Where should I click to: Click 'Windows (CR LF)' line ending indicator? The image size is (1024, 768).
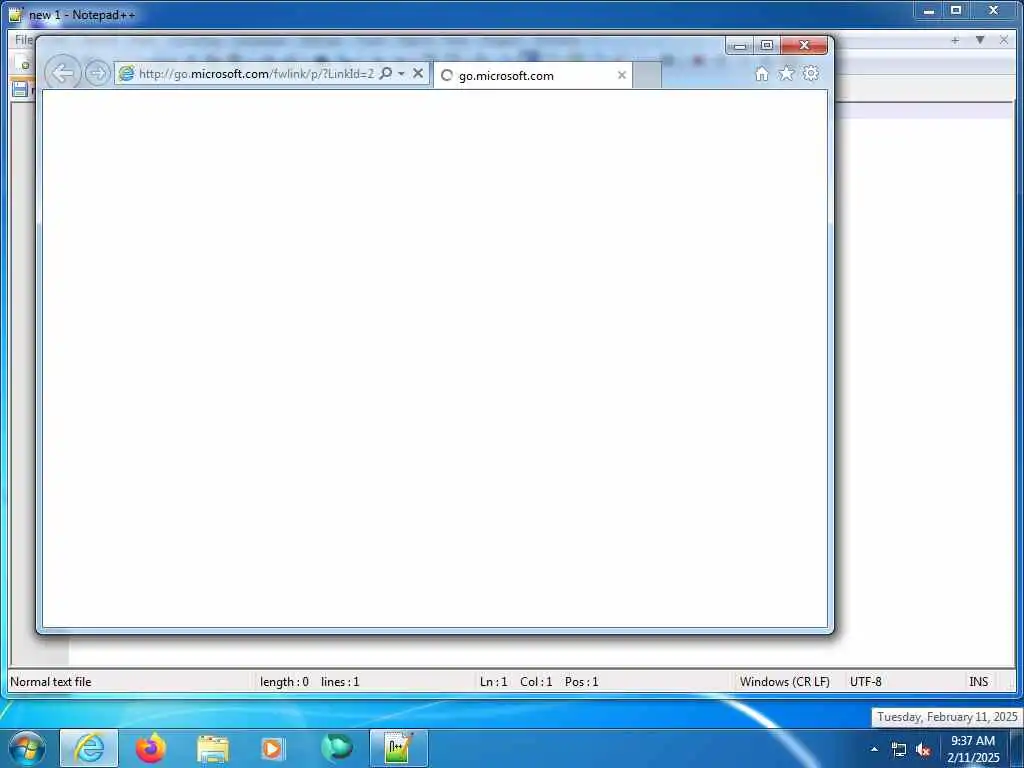pyautogui.click(x=784, y=682)
